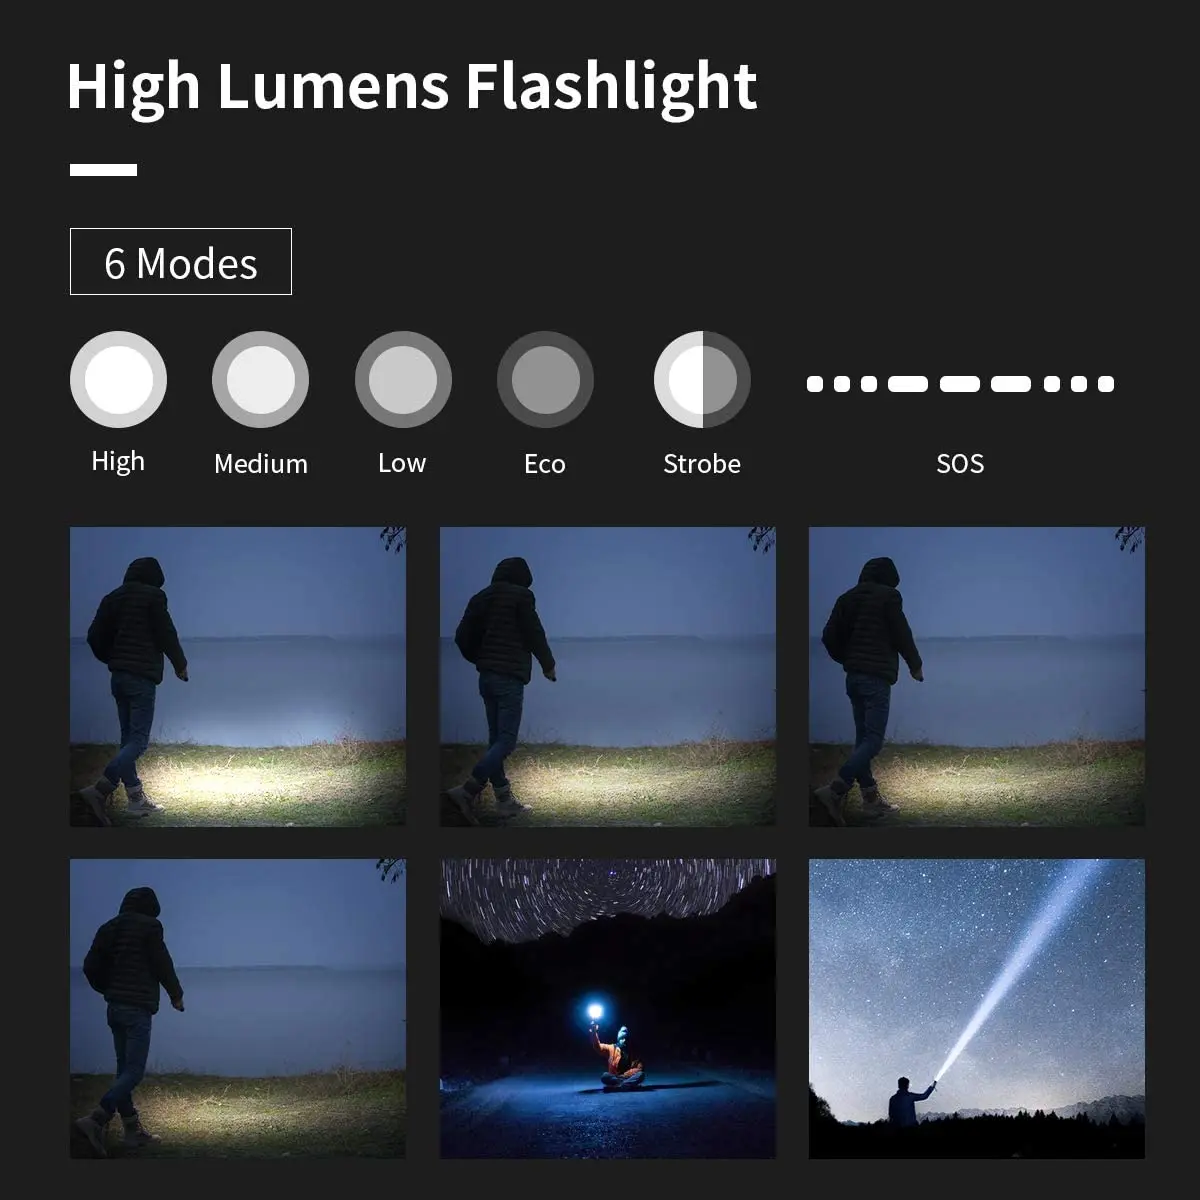Image resolution: width=1200 pixels, height=1200 pixels.
Task: Click the High mode brightness circle icon
Action: pos(118,380)
